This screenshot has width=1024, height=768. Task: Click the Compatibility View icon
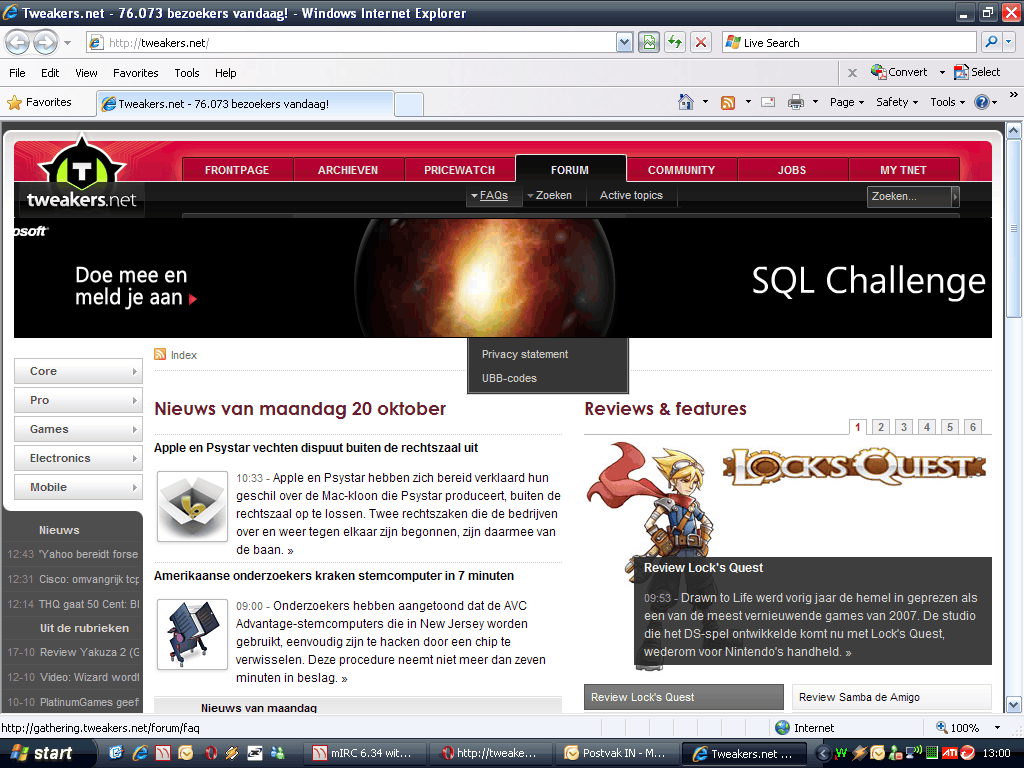click(x=648, y=43)
